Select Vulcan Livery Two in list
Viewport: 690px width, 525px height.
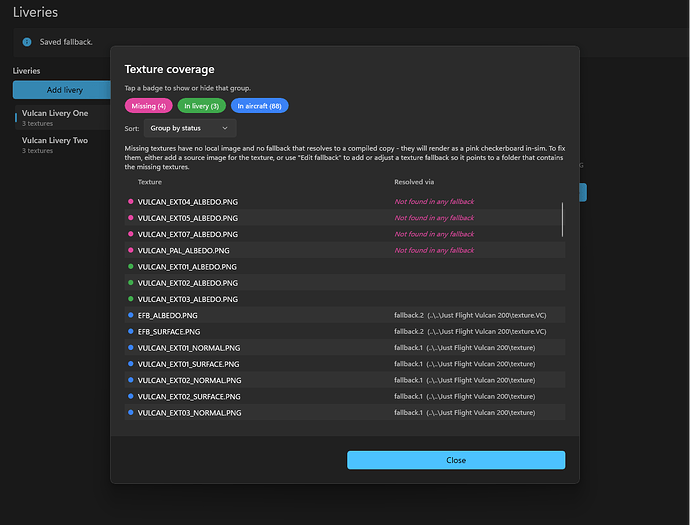[62, 145]
